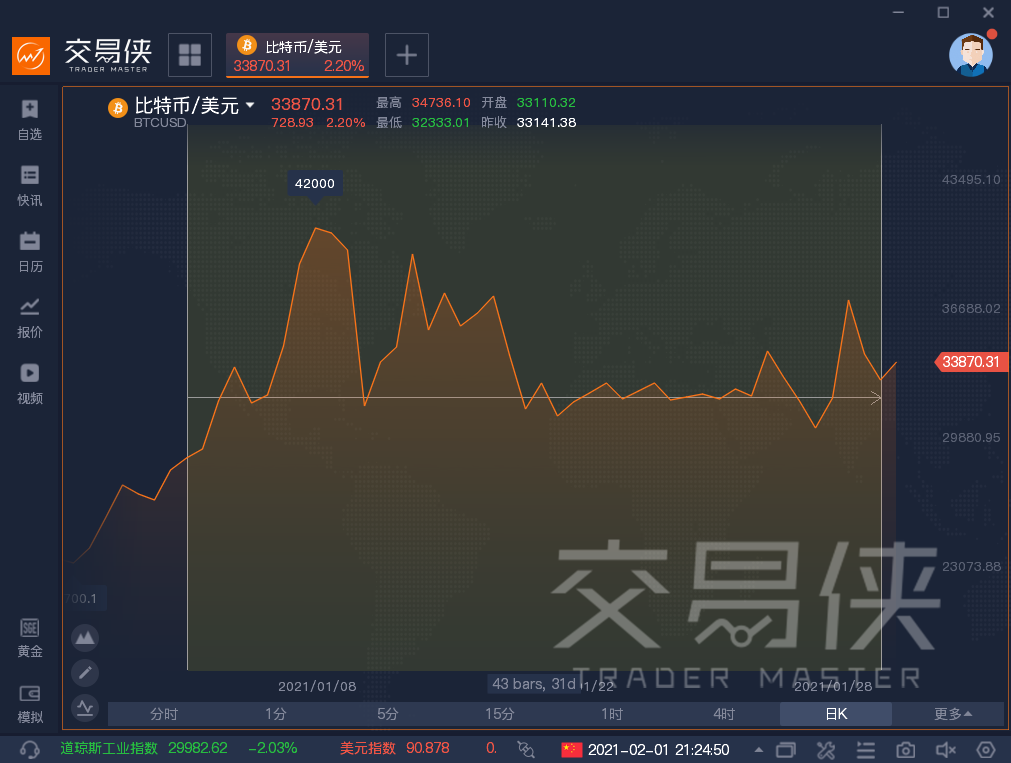Open the 自选 watchlist sidebar icon
The image size is (1011, 763).
30,121
